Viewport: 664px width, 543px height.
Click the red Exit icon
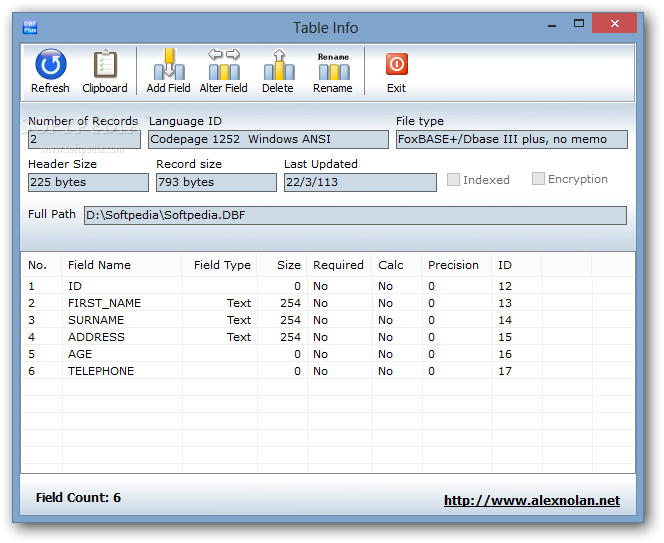(x=397, y=64)
